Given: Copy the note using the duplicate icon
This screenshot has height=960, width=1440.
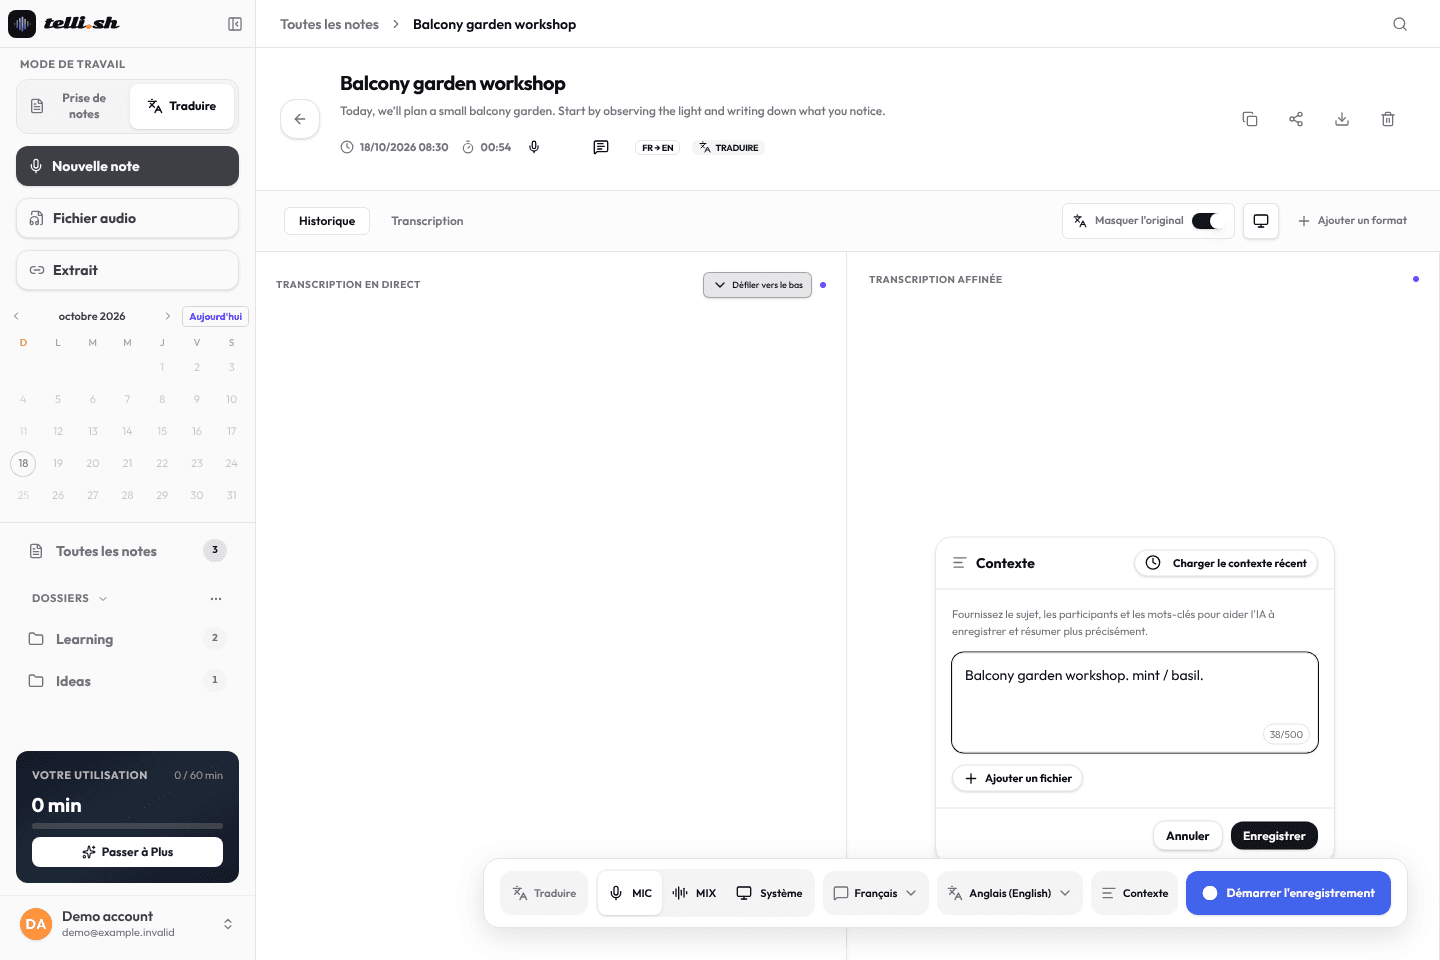Looking at the screenshot, I should 1250,119.
